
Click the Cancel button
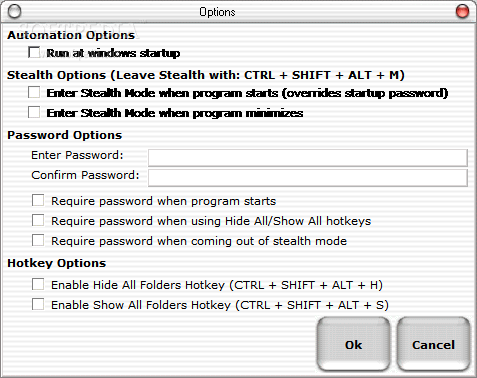pyautogui.click(x=433, y=344)
